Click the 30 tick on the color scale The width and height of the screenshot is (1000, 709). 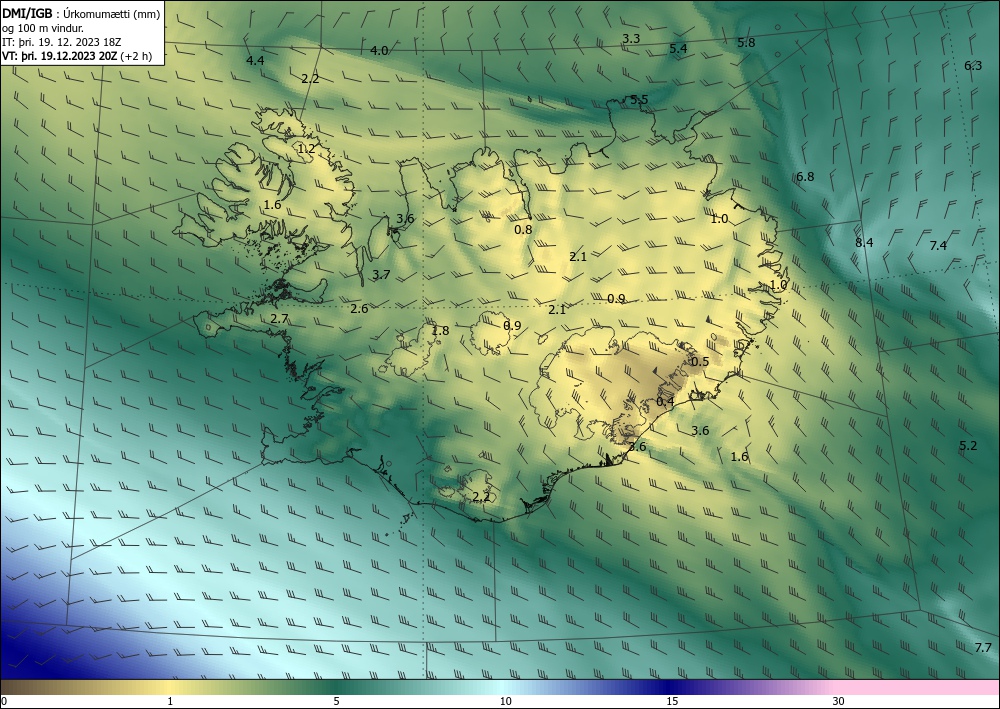point(839,701)
